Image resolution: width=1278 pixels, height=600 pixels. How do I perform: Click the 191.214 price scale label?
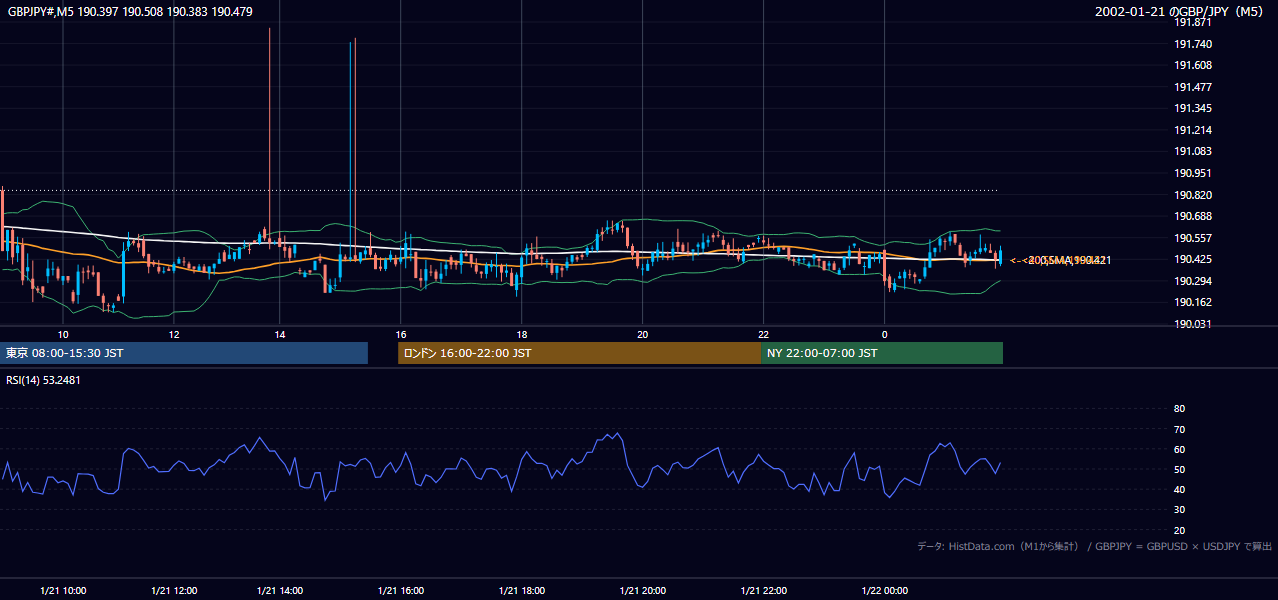[1192, 130]
